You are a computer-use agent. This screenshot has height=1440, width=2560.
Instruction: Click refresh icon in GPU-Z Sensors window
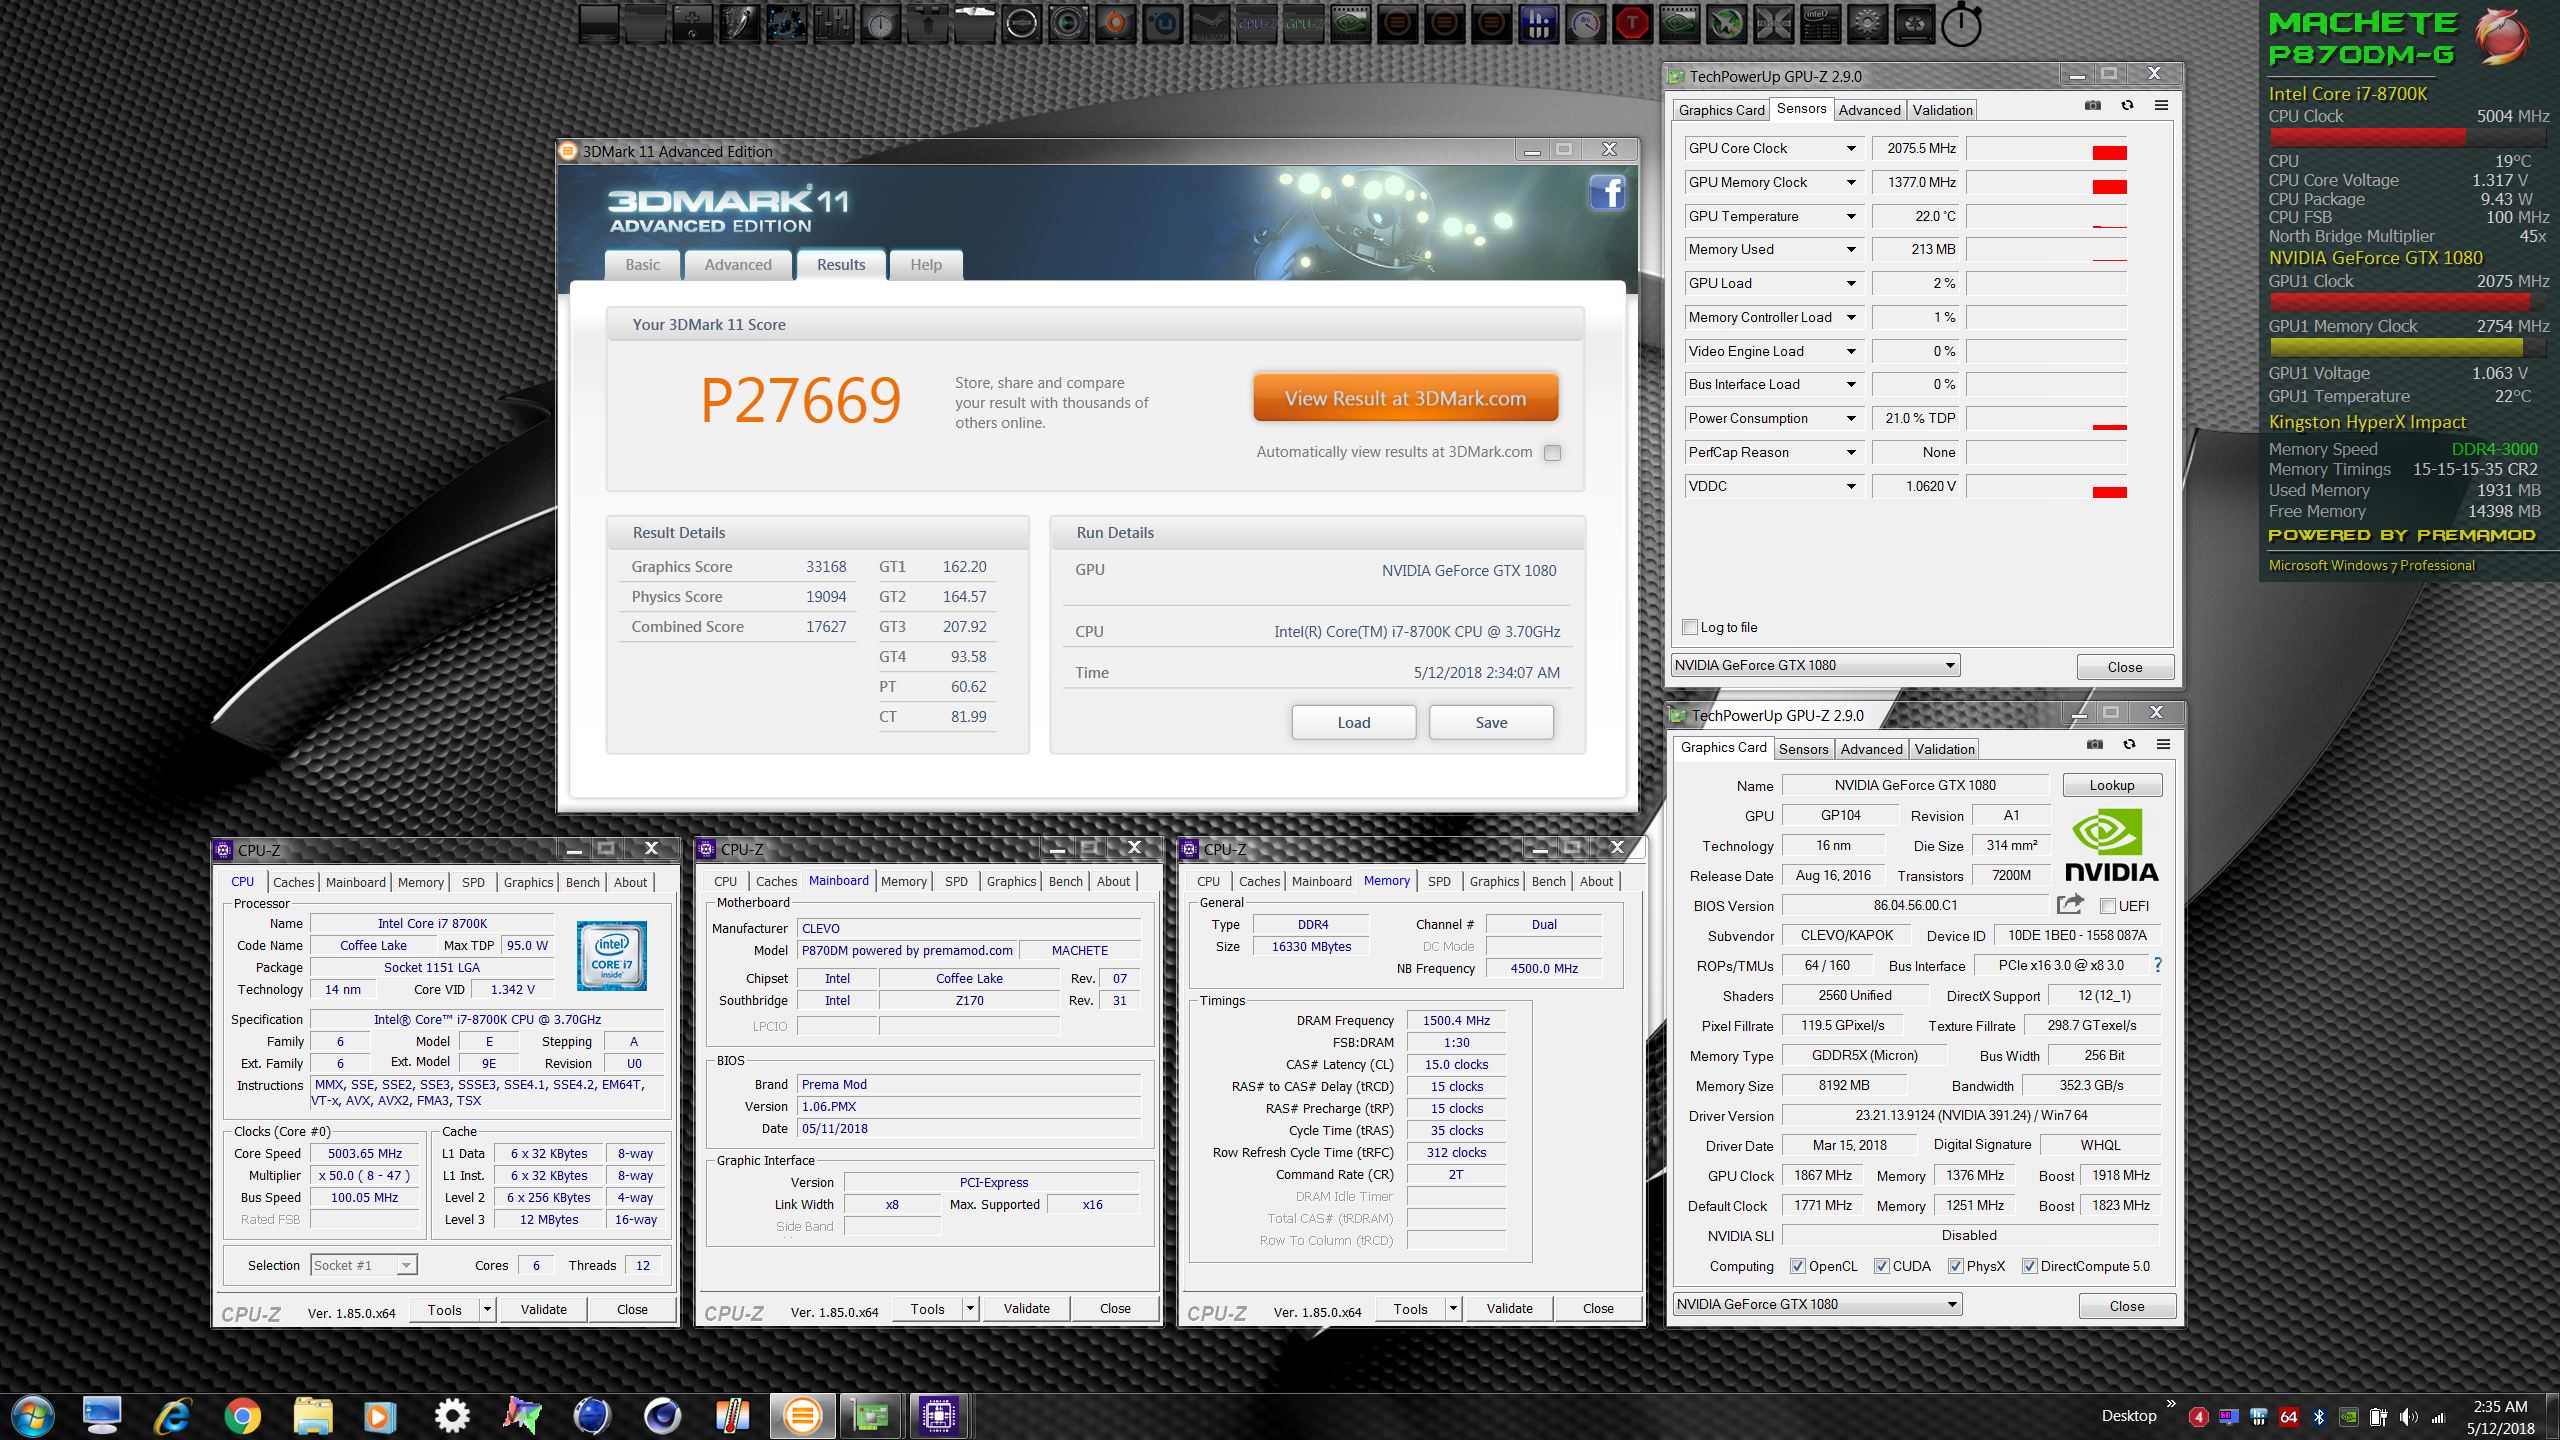tap(2127, 106)
